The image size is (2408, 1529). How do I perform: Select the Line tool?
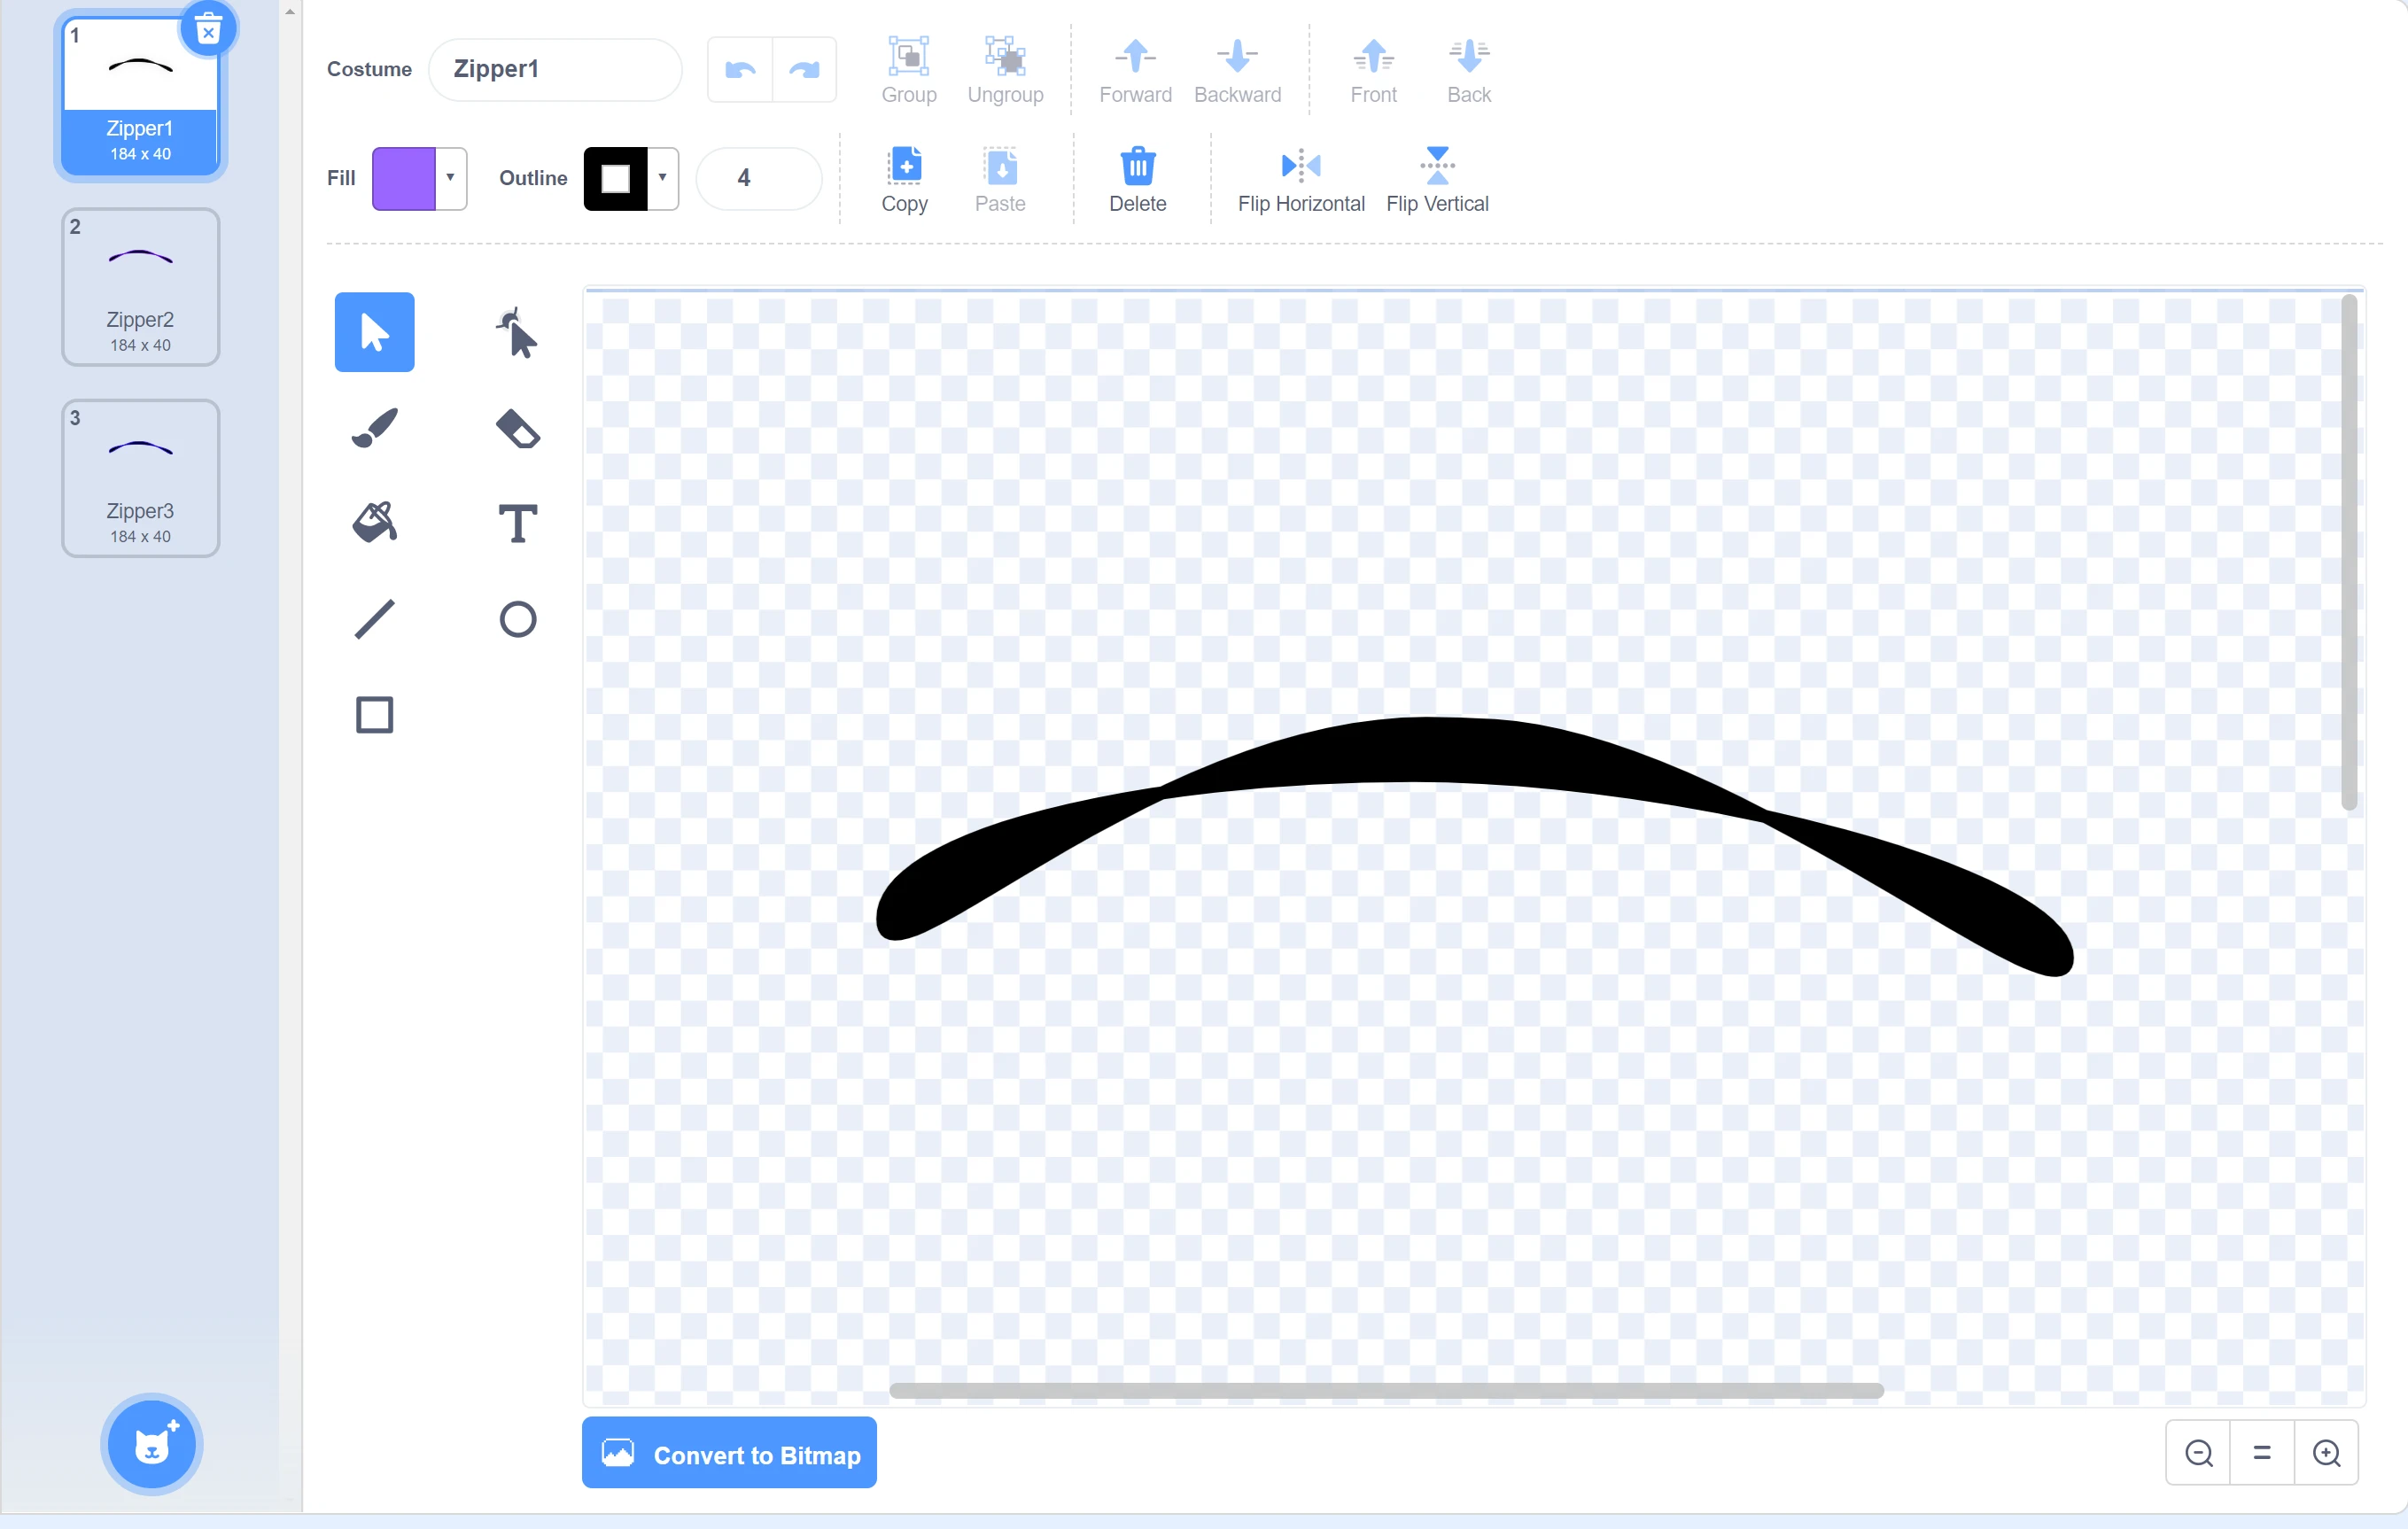point(374,619)
